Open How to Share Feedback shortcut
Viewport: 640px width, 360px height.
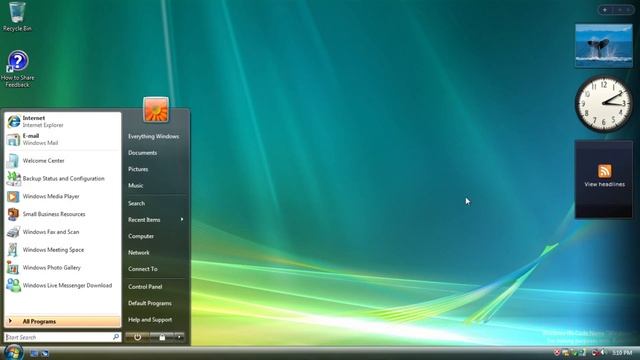pos(17,69)
